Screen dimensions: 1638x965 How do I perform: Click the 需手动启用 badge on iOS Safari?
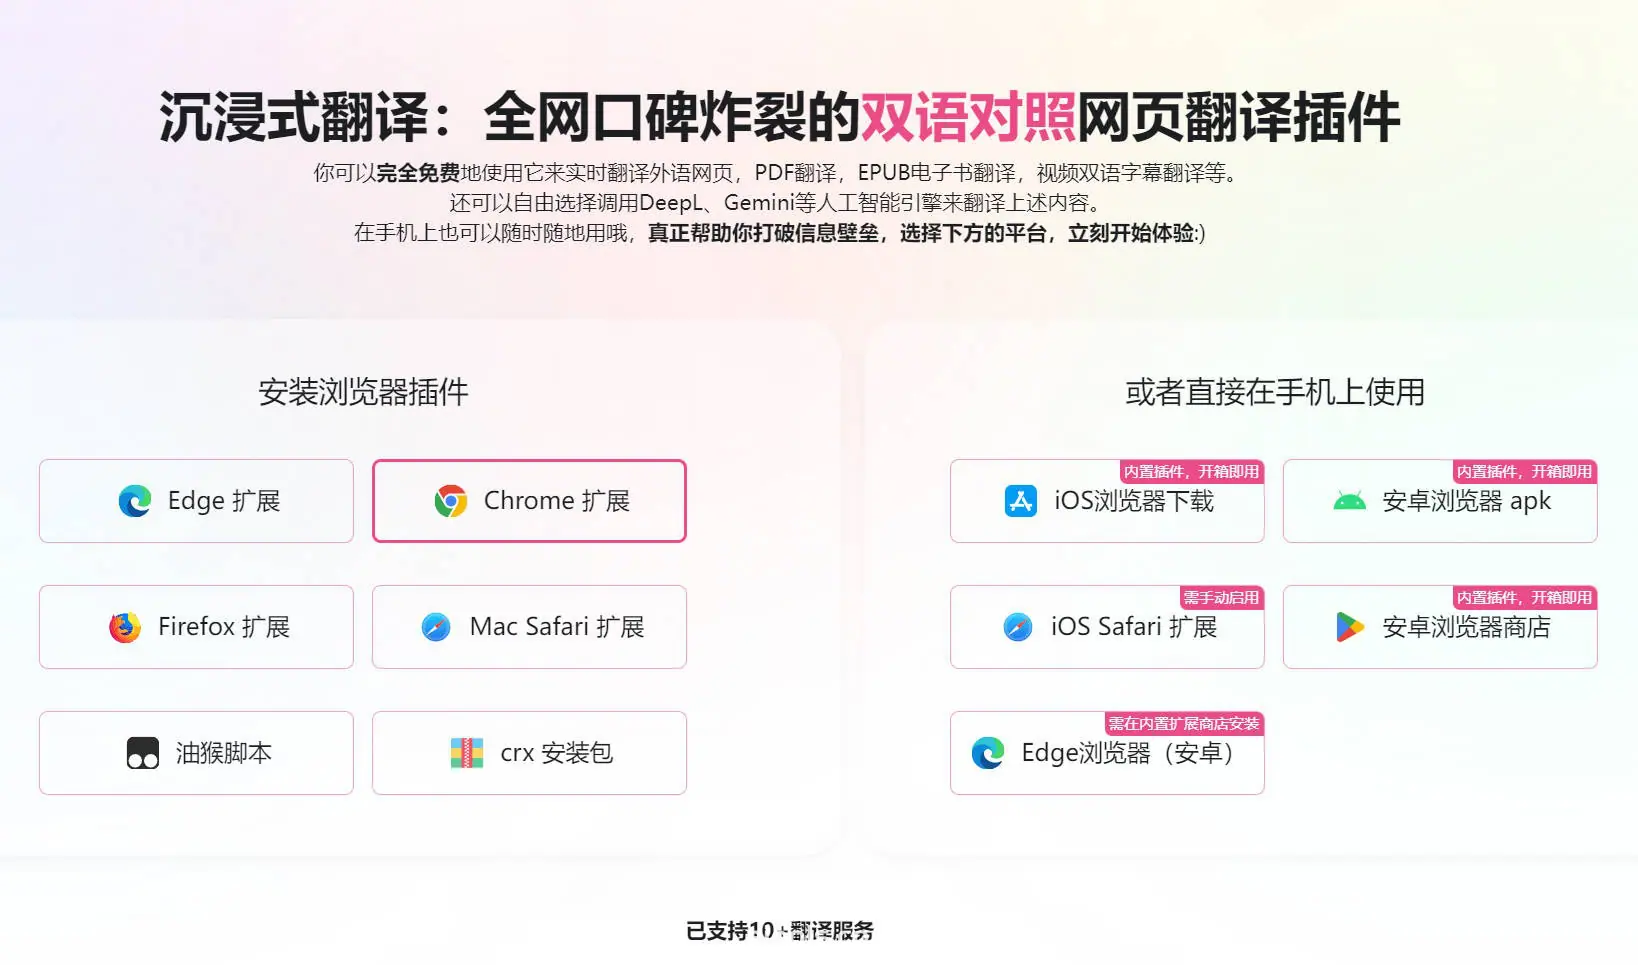[1221, 598]
